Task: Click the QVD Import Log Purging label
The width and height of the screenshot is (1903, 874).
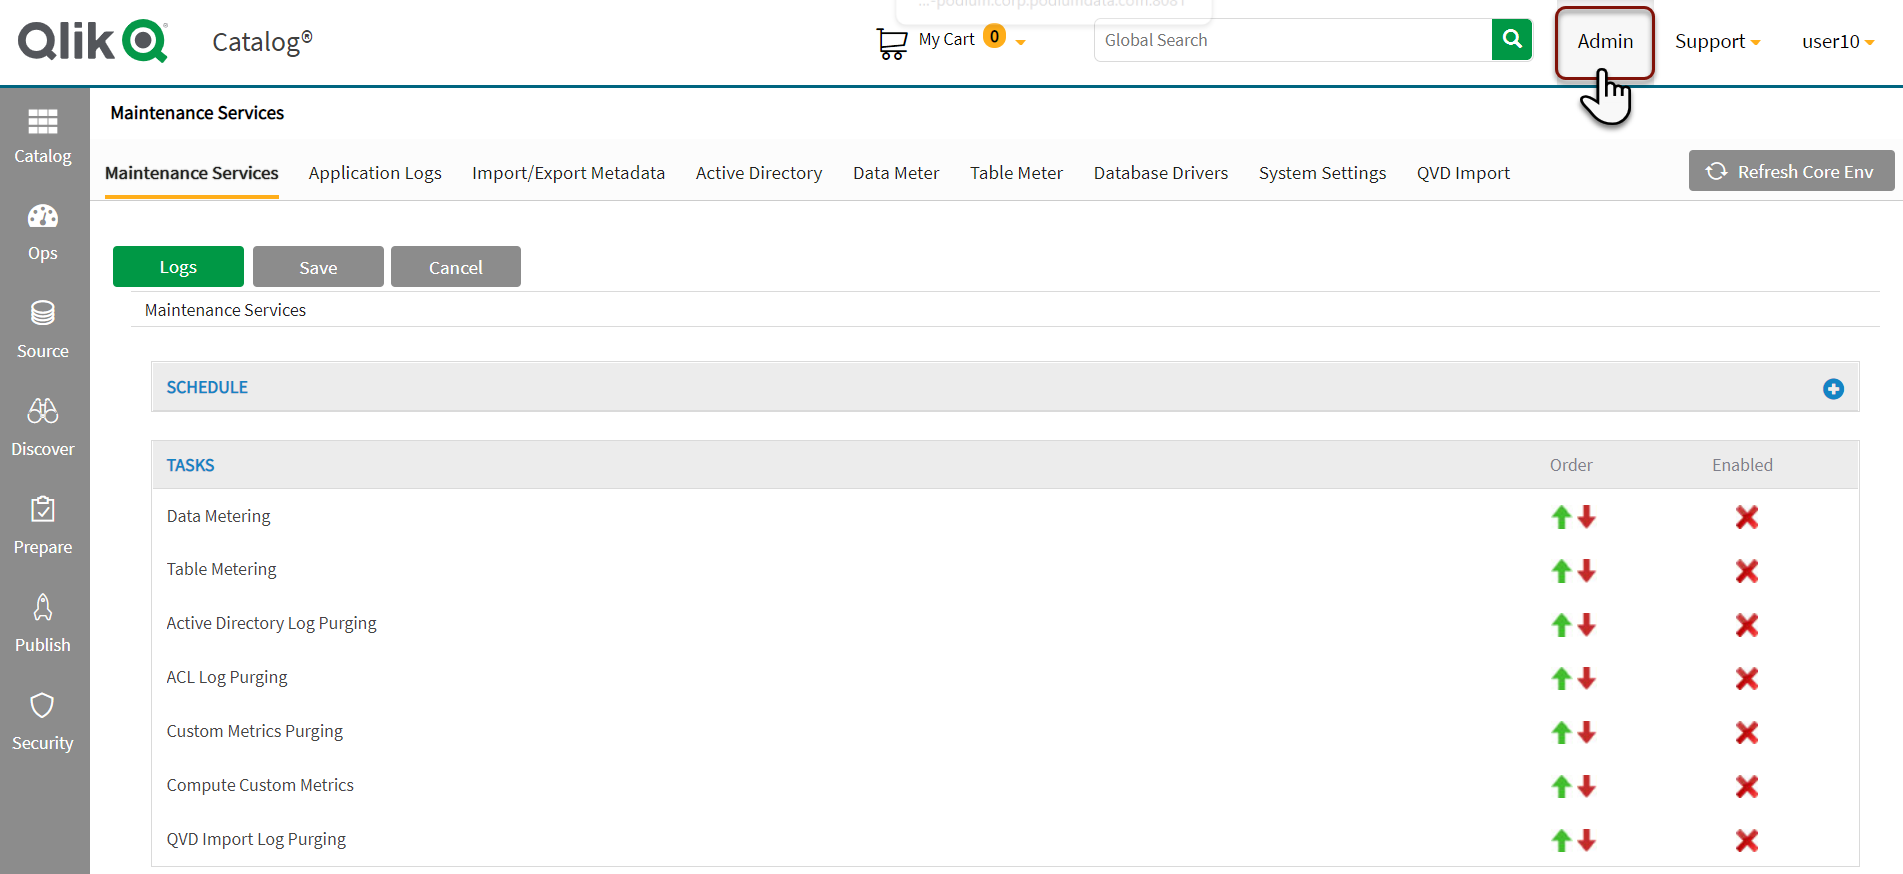Action: (x=256, y=839)
